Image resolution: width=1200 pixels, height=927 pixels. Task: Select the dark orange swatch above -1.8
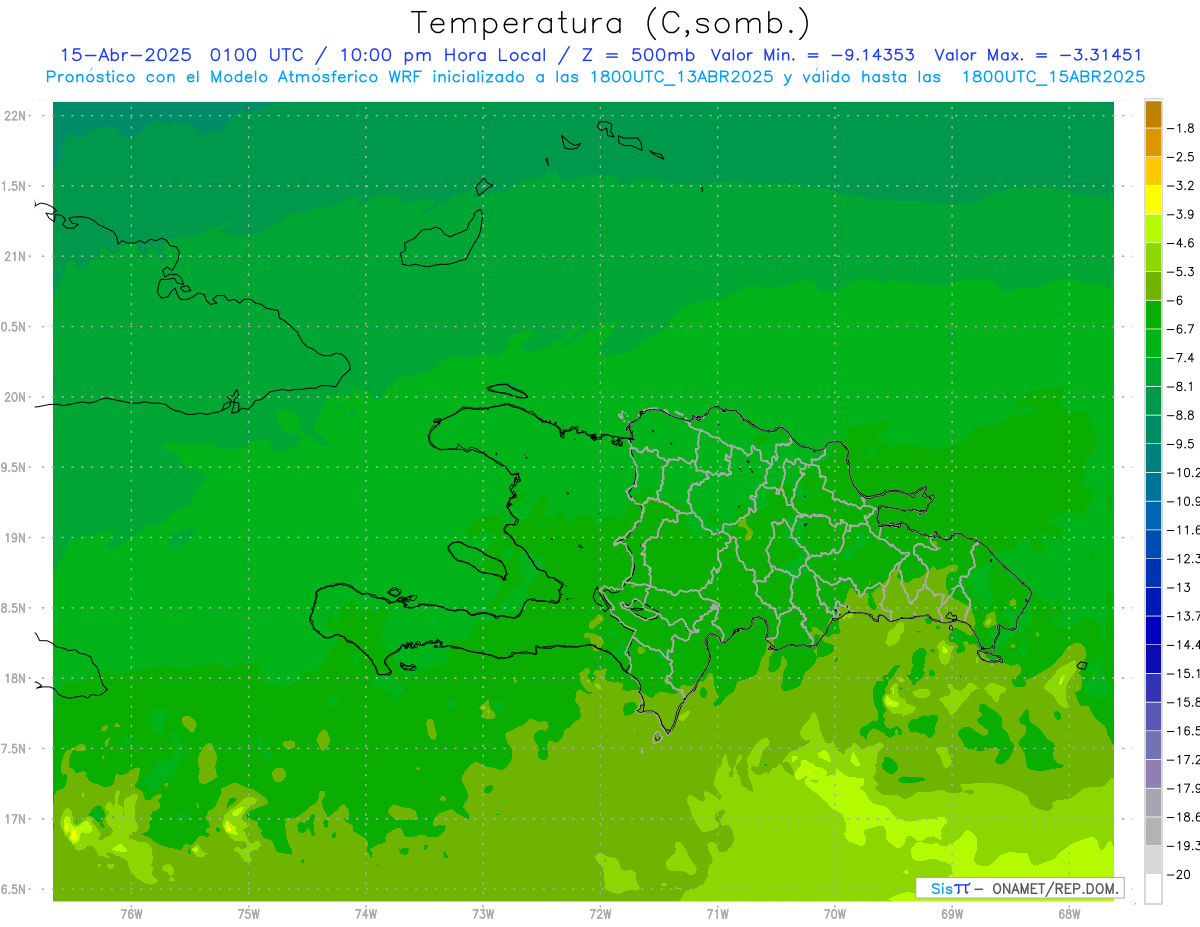click(x=1153, y=115)
